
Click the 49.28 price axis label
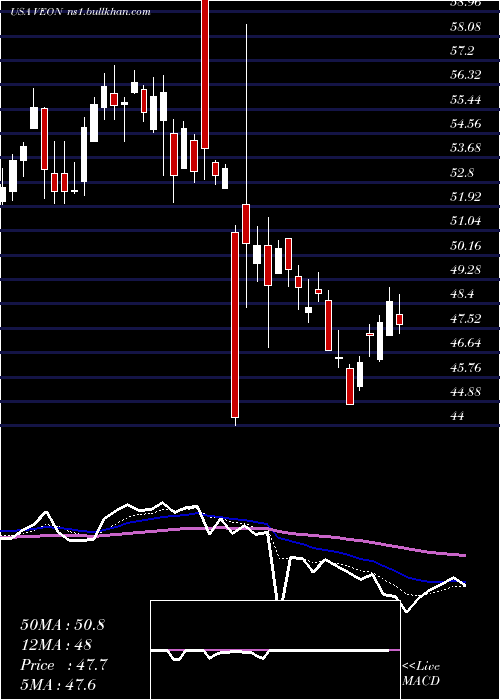coord(466,269)
